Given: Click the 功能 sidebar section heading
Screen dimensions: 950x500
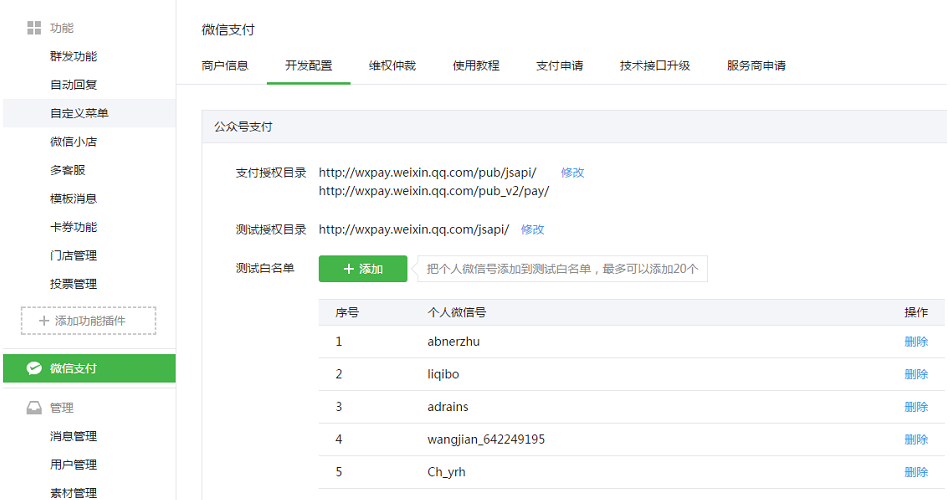Looking at the screenshot, I should [x=61, y=28].
